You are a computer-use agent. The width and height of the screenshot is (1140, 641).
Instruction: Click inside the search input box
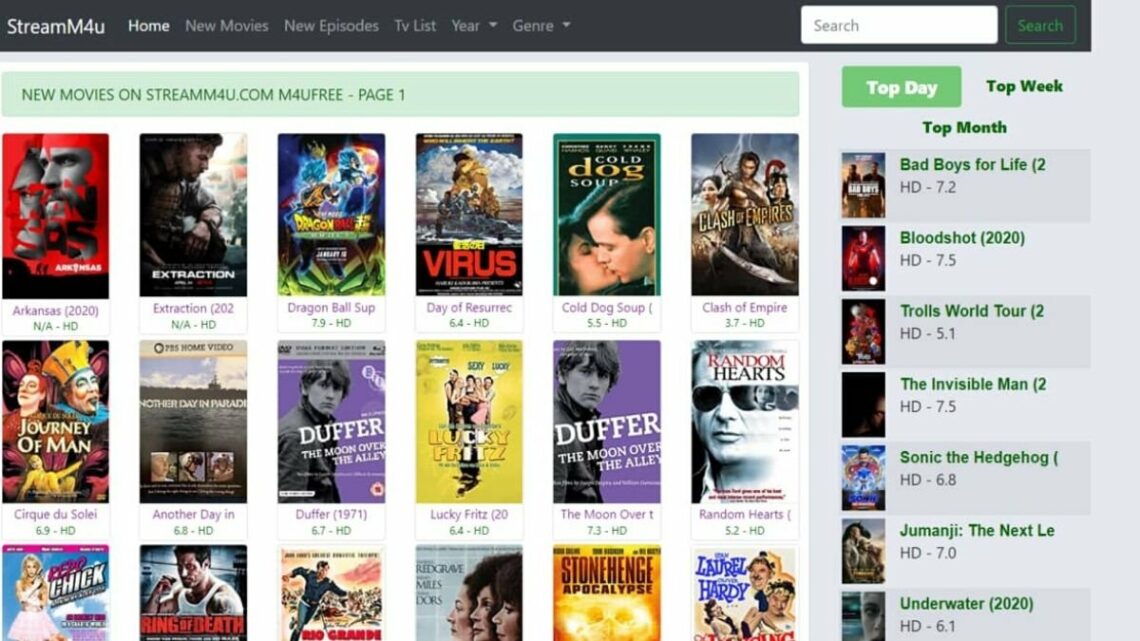[x=897, y=25]
